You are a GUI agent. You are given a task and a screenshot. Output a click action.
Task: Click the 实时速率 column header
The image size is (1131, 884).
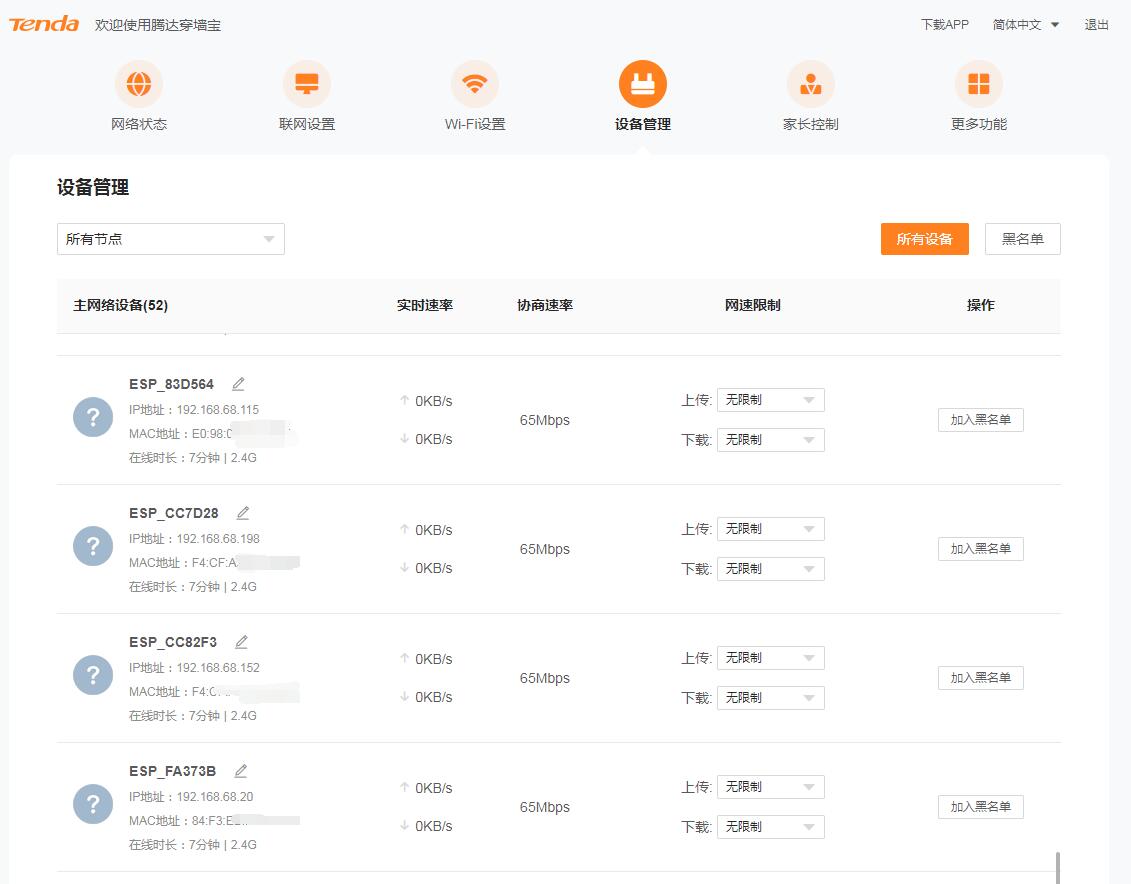click(x=425, y=305)
